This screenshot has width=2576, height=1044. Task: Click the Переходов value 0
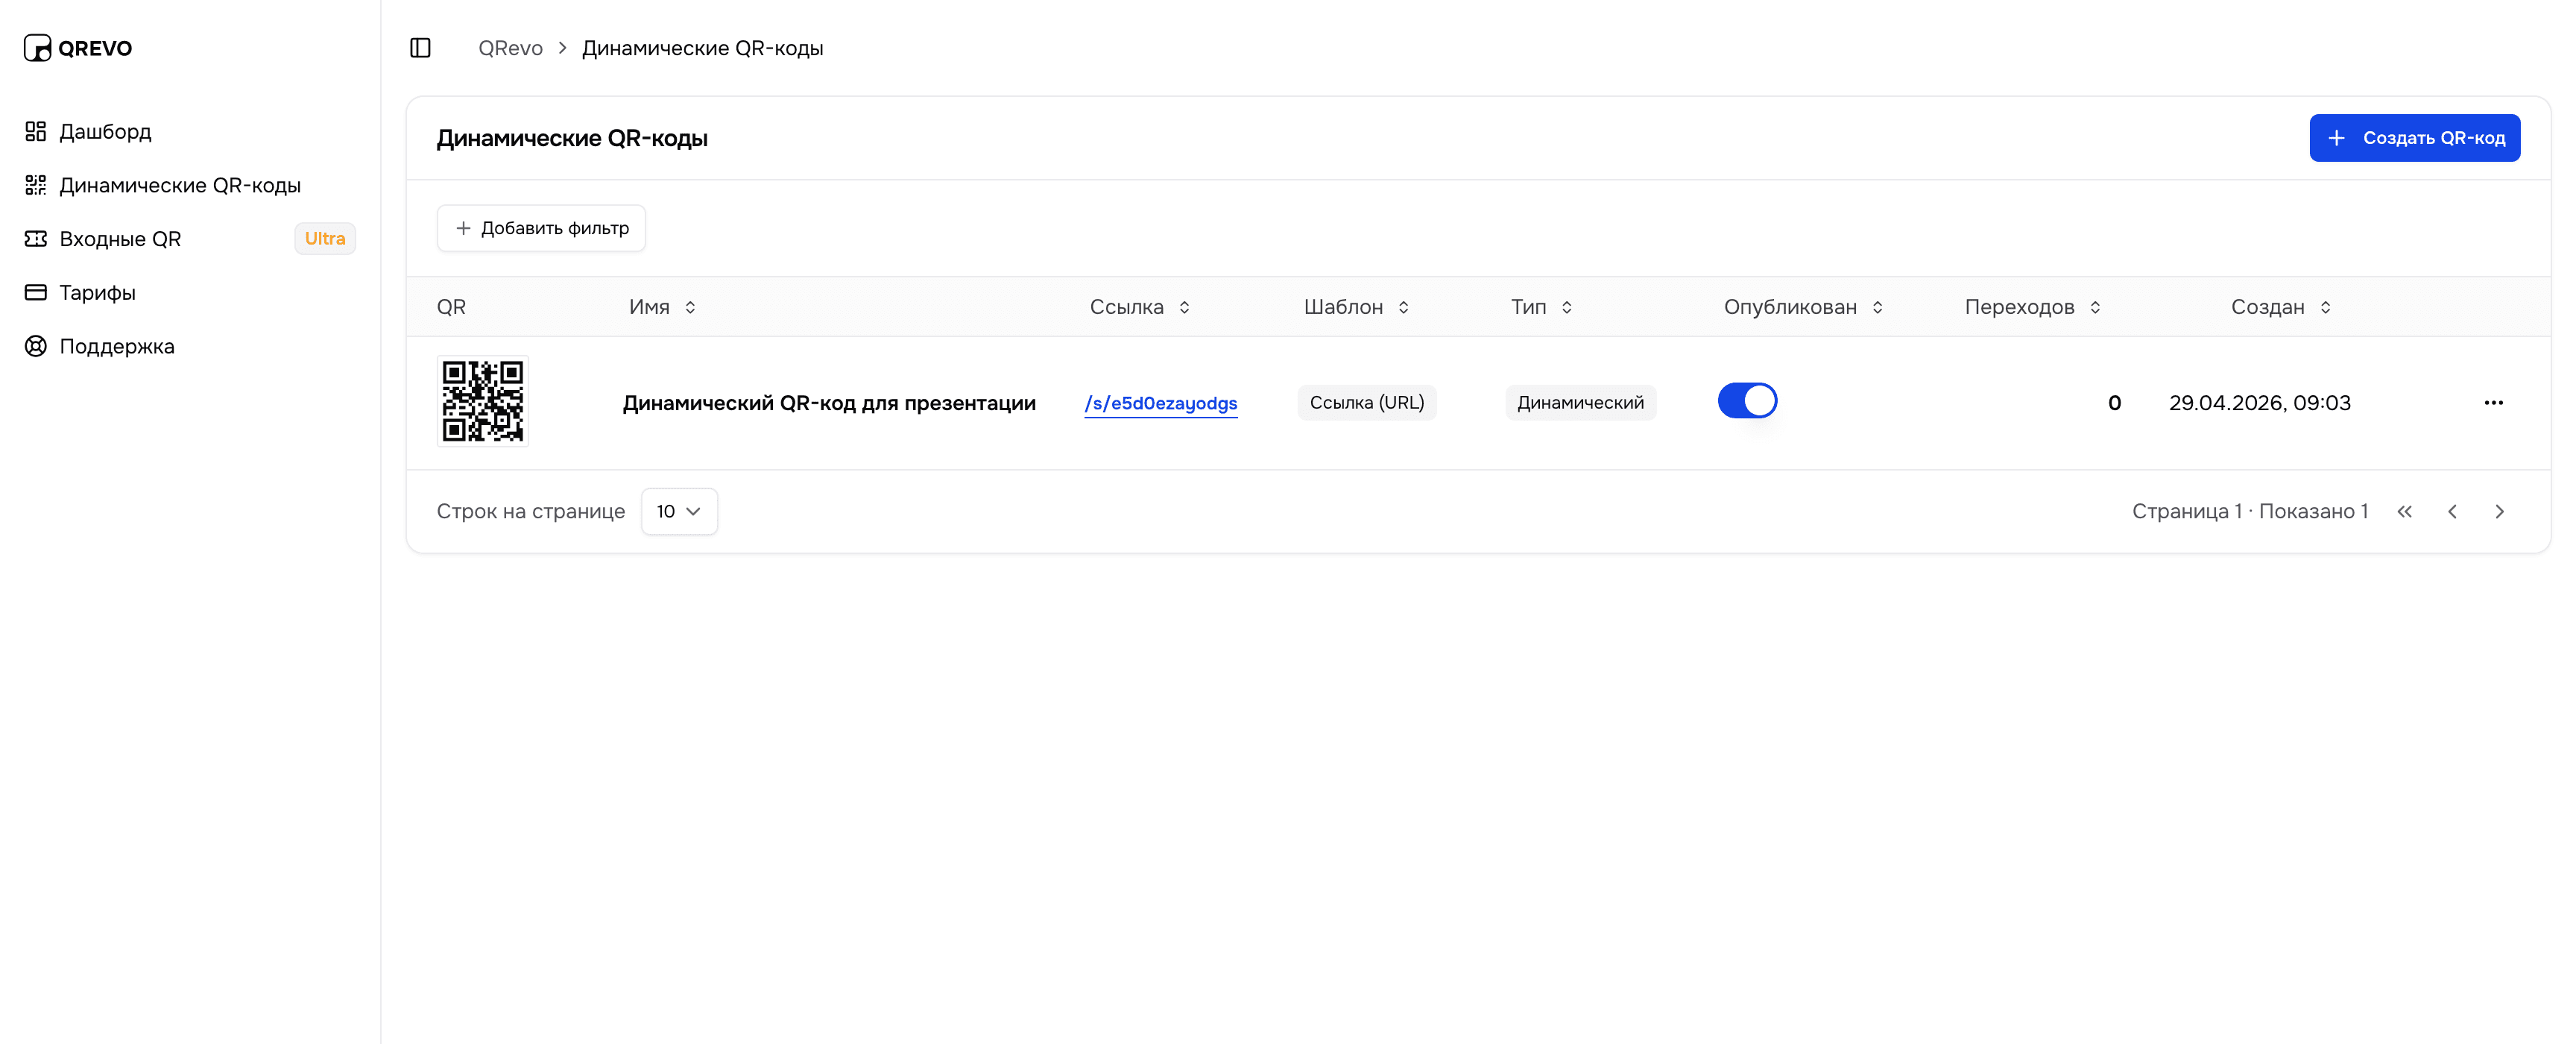click(x=2114, y=403)
